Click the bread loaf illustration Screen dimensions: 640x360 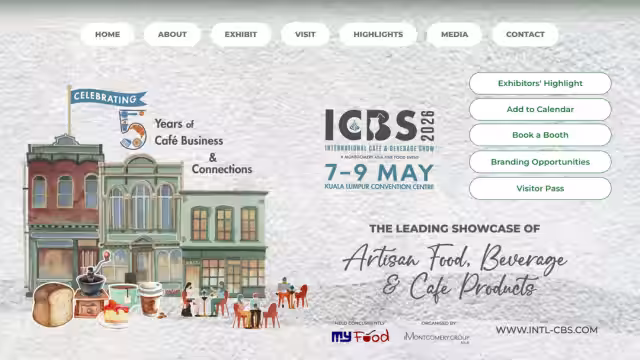[53, 304]
